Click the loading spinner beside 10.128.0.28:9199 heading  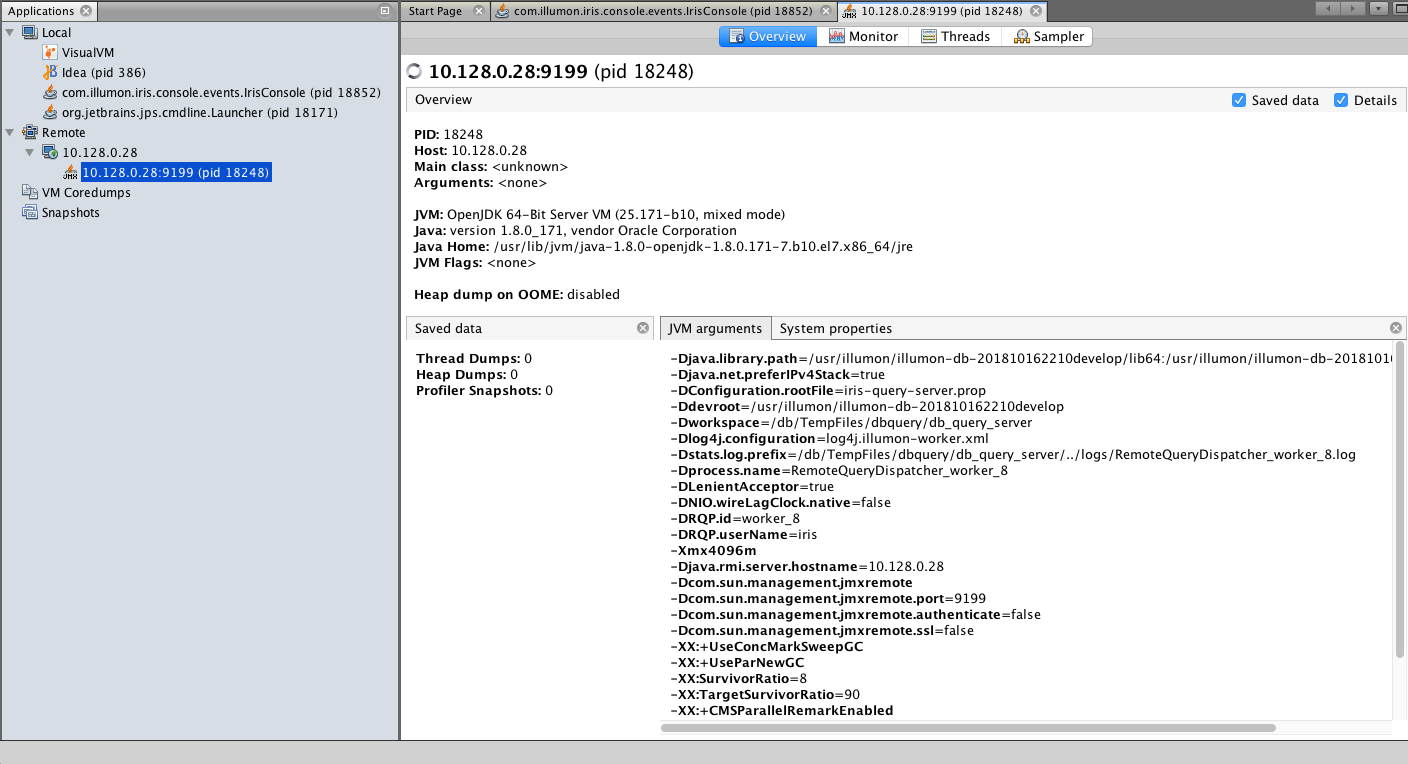[415, 72]
